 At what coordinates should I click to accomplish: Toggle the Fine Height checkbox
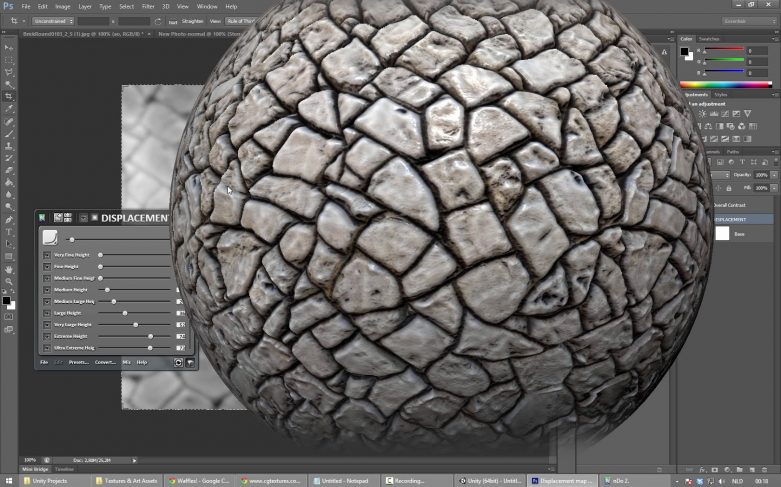47,267
